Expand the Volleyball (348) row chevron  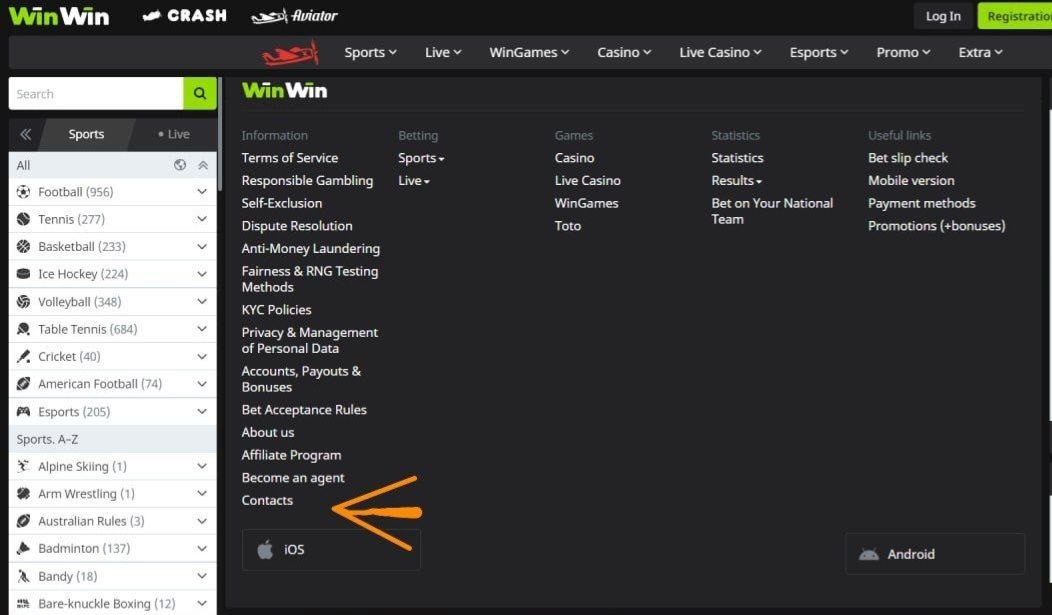coord(201,301)
